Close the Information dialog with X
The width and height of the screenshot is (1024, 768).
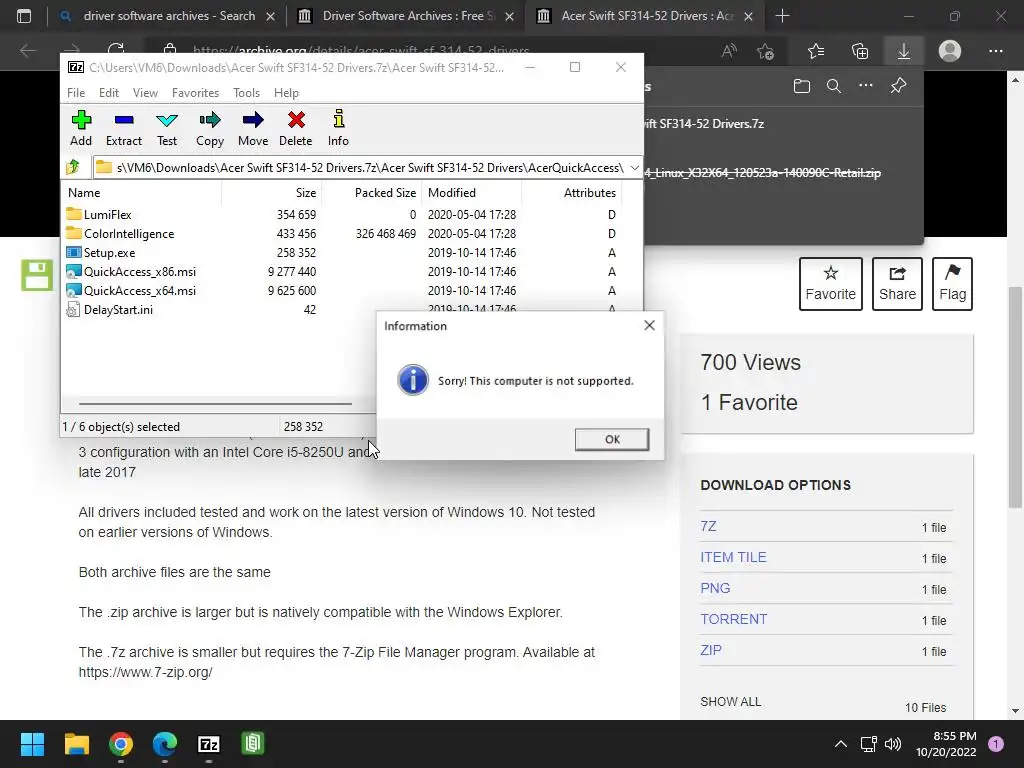[649, 325]
